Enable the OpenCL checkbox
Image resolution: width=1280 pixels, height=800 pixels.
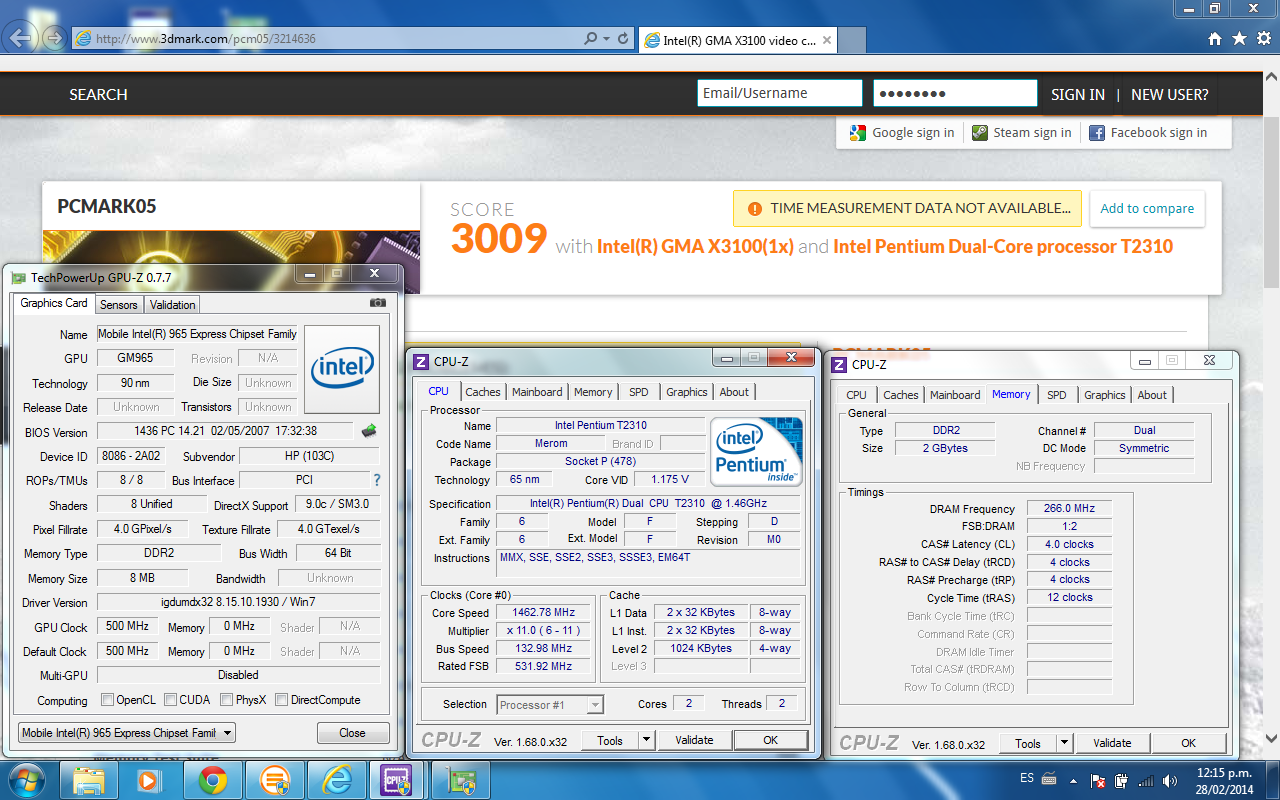coord(108,700)
